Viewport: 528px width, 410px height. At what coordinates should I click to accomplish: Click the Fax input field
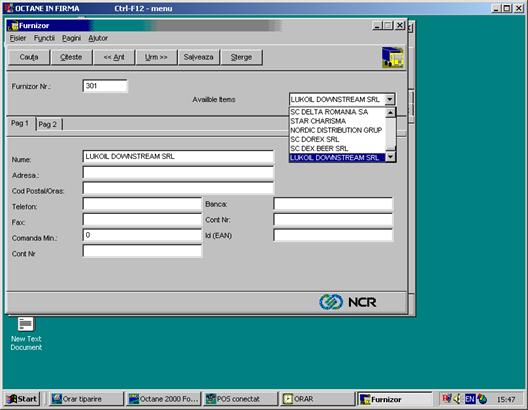[x=142, y=219]
